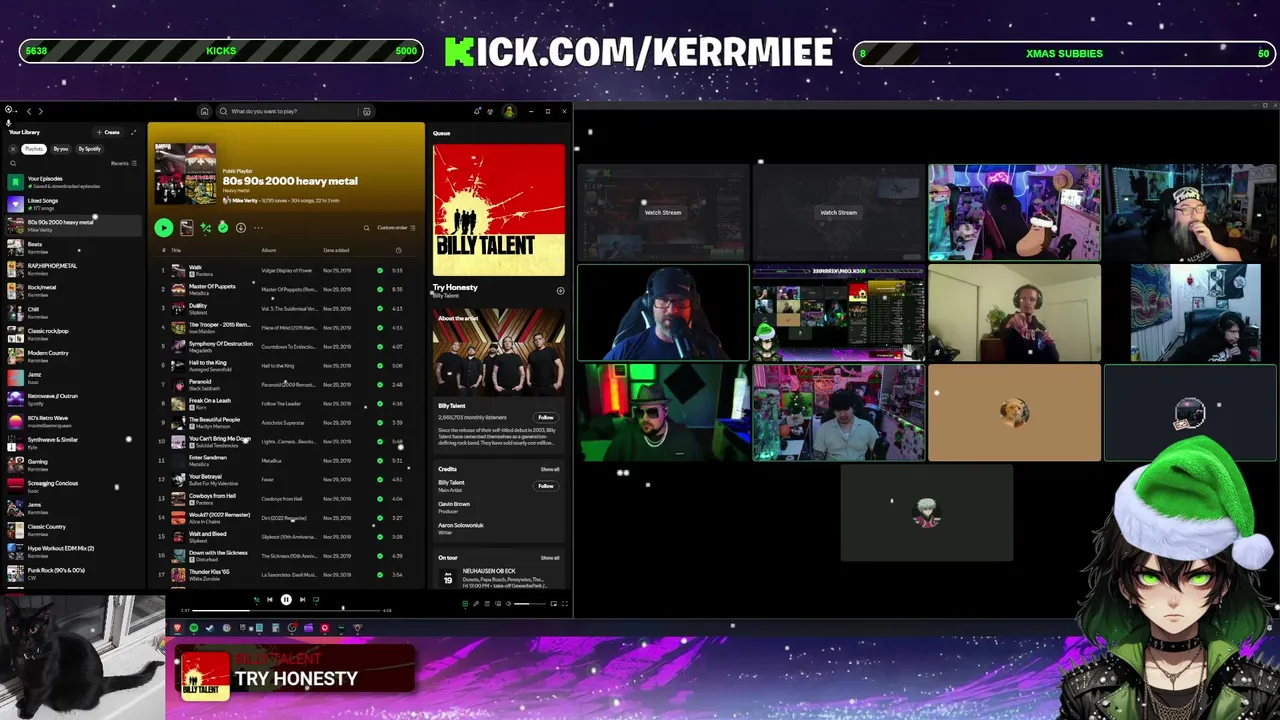1280x720 pixels.
Task: Open the notifications bell in Spotify
Action: (476, 111)
